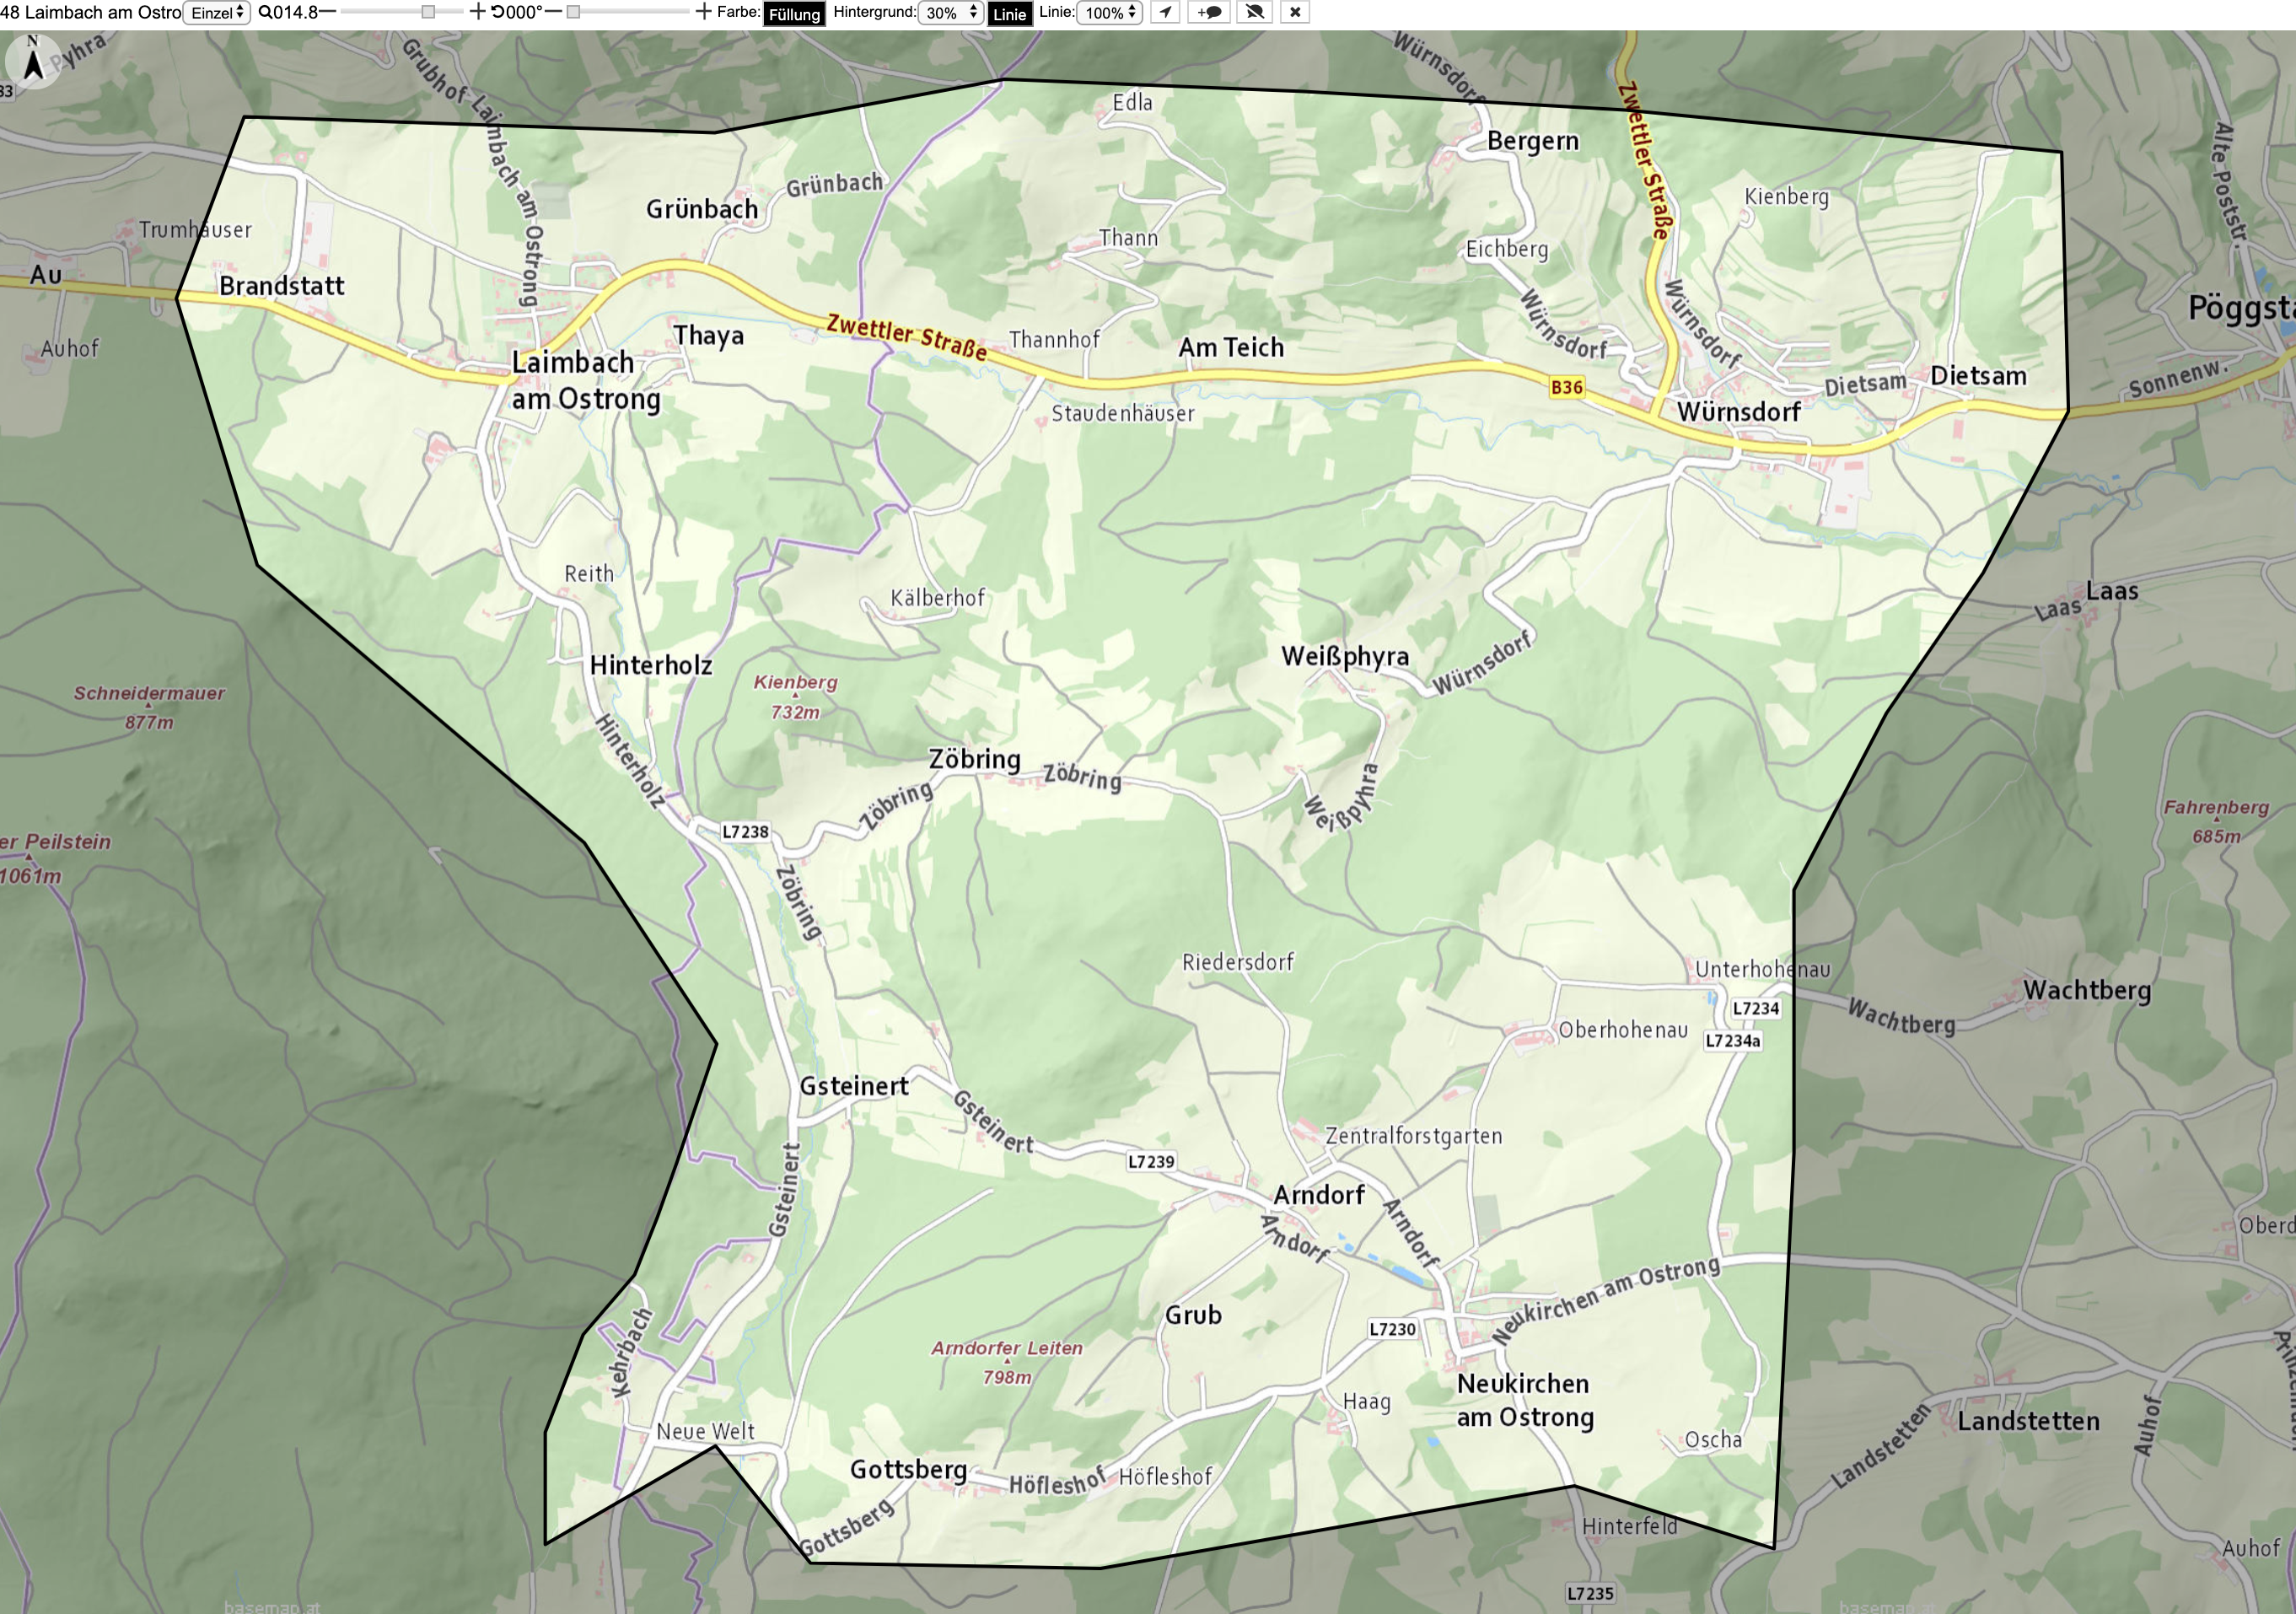
Task: Open the Hintergrund 30% dropdown
Action: [x=951, y=13]
